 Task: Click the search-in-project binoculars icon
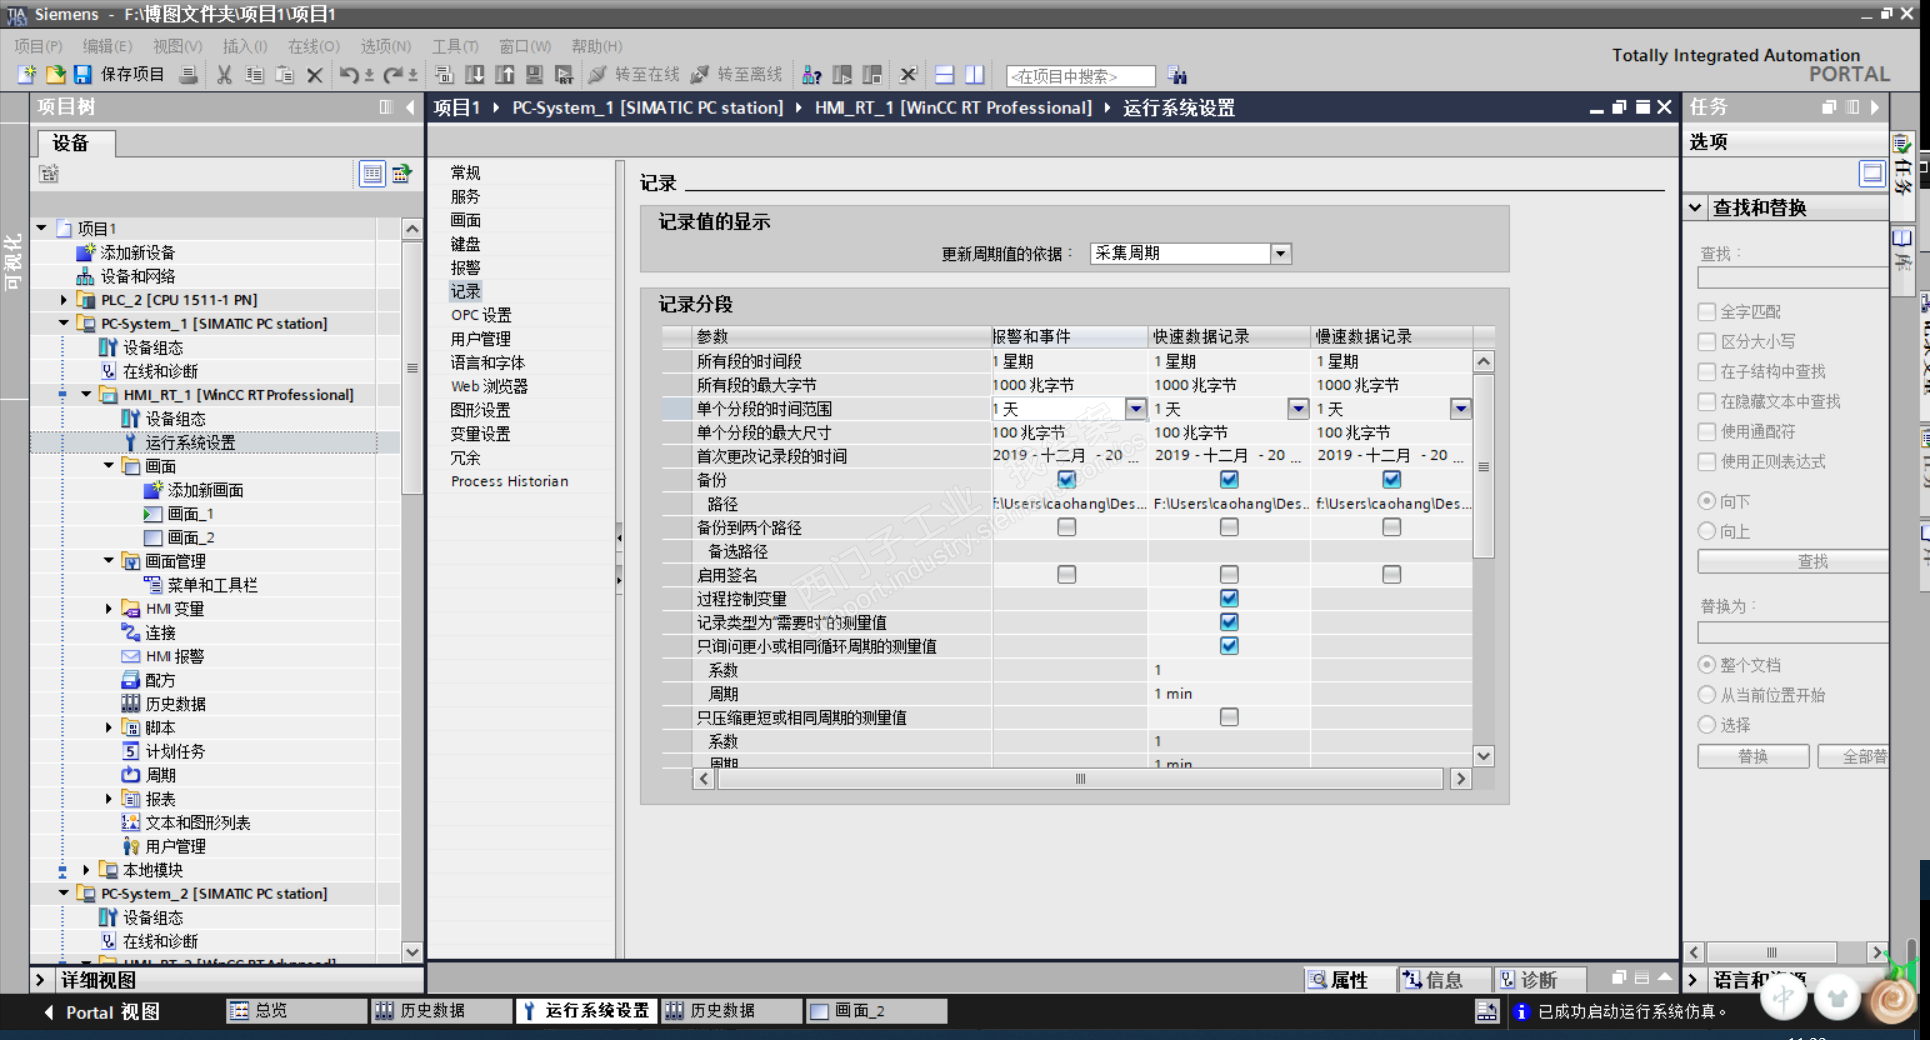(1178, 76)
